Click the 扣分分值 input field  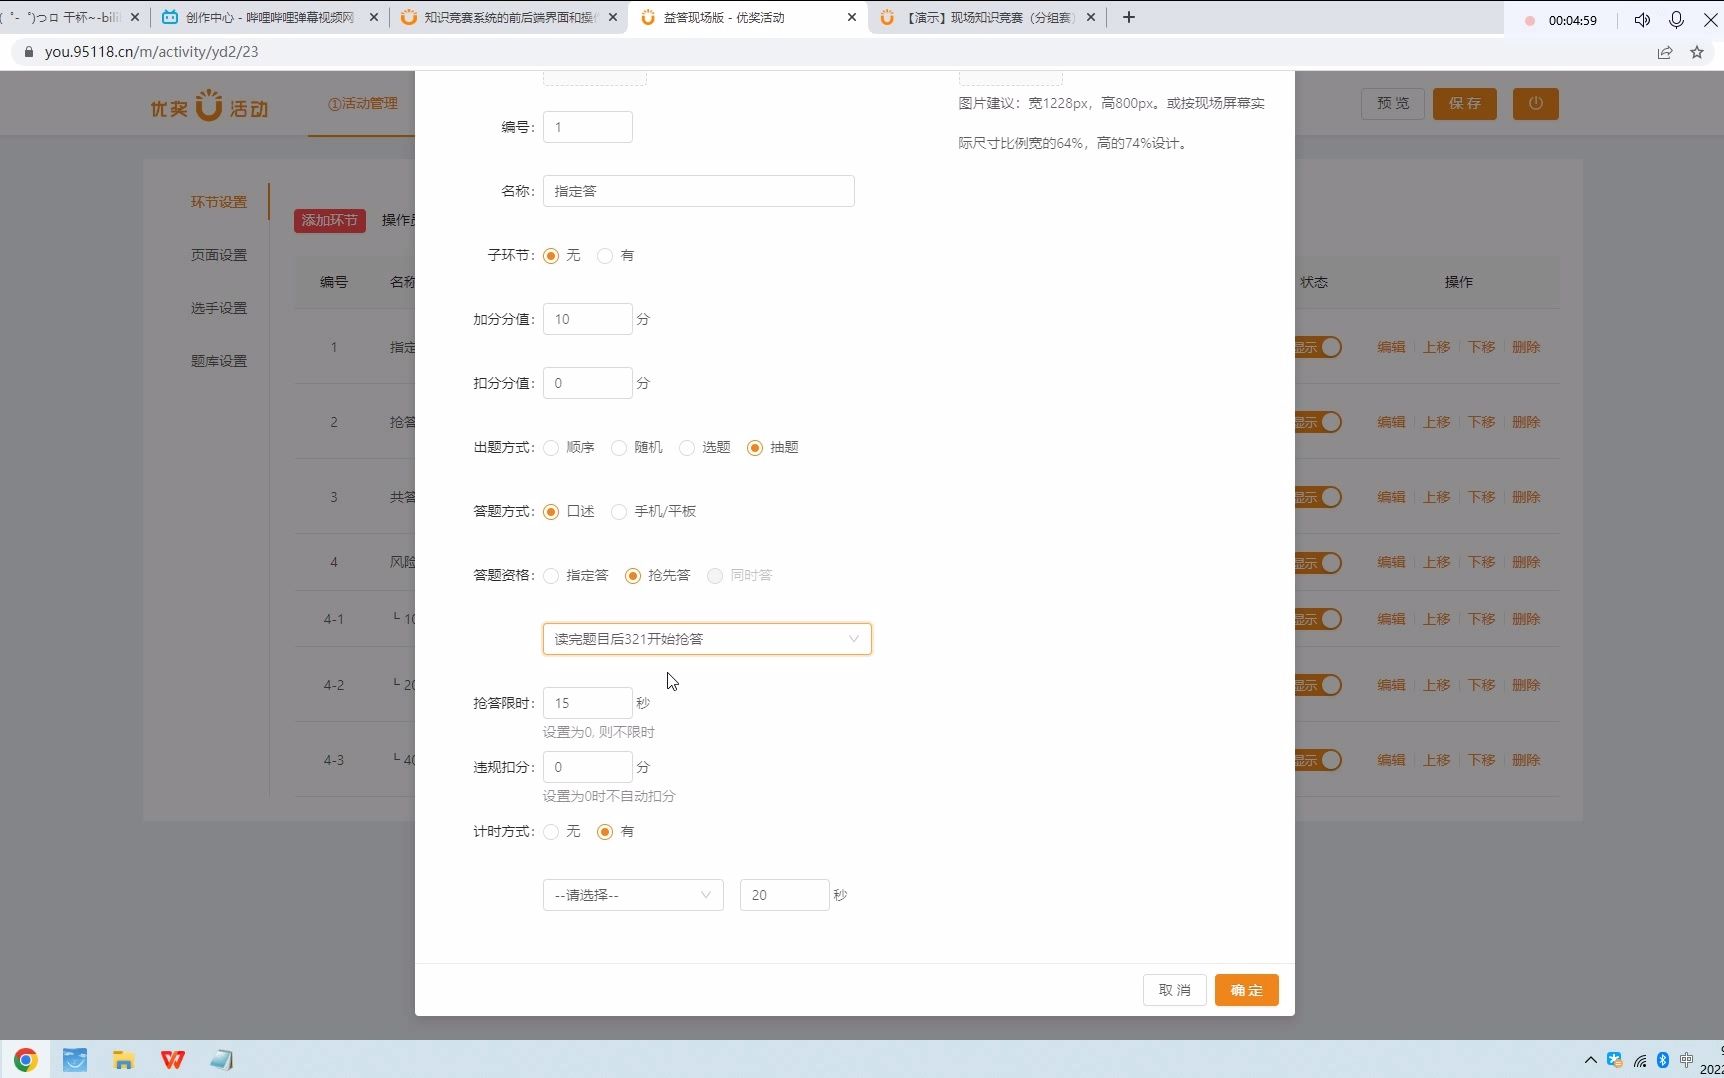tap(587, 383)
